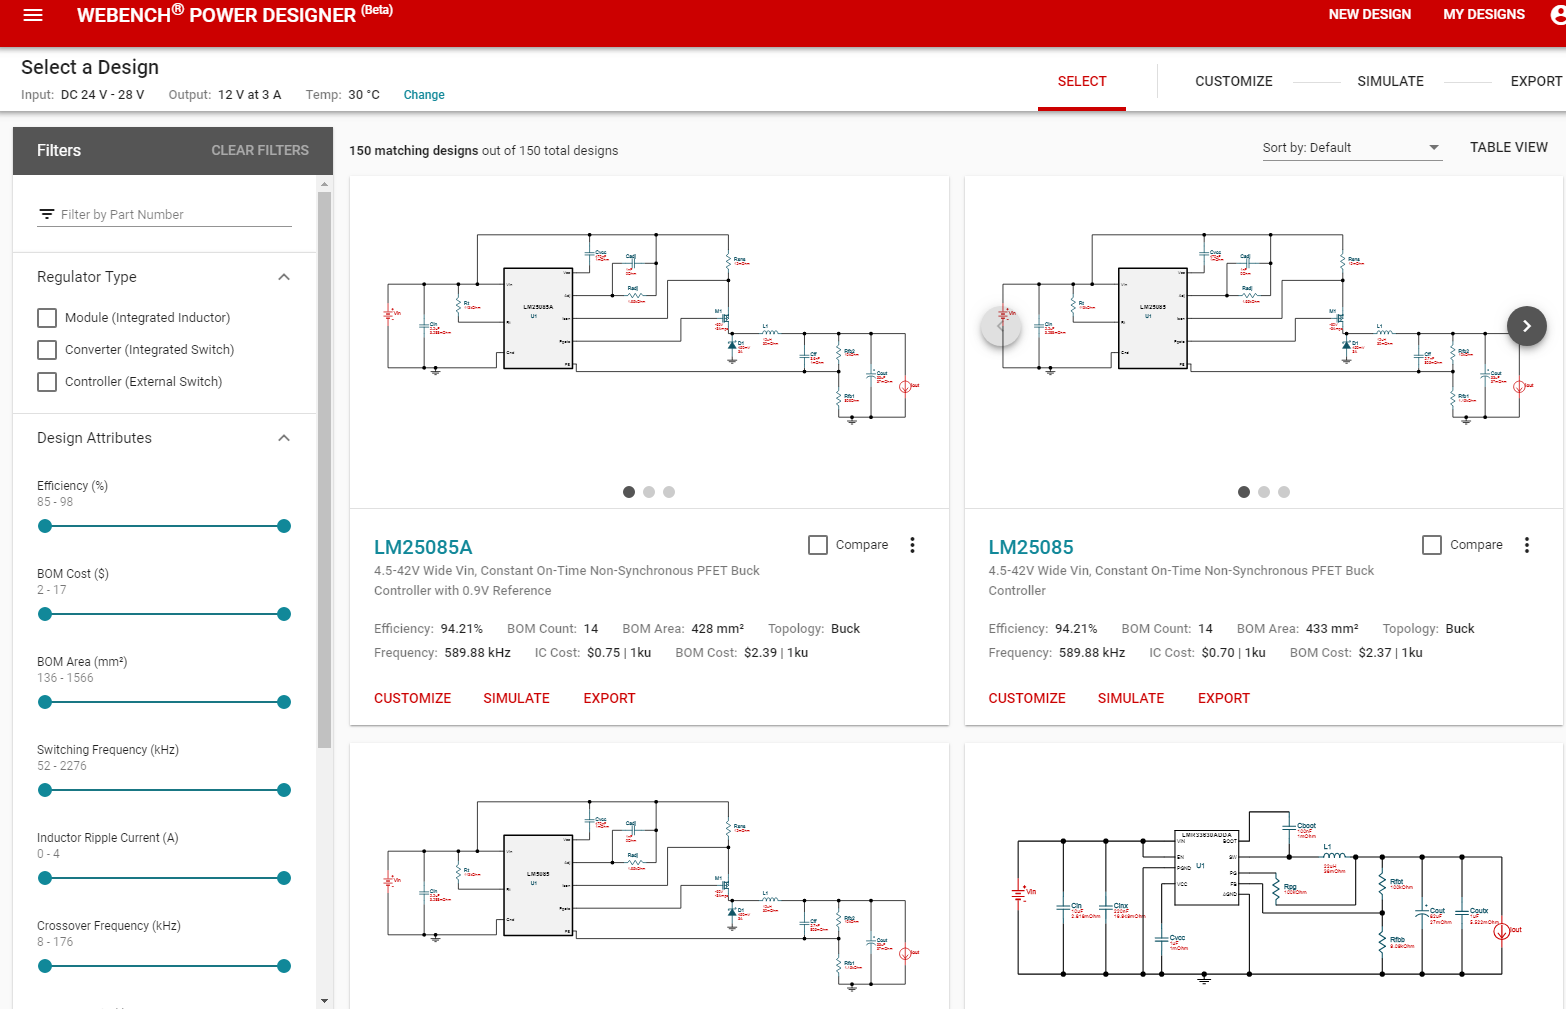The height and width of the screenshot is (1009, 1566).
Task: Click EXPORT on LM25085 card
Action: (1224, 699)
